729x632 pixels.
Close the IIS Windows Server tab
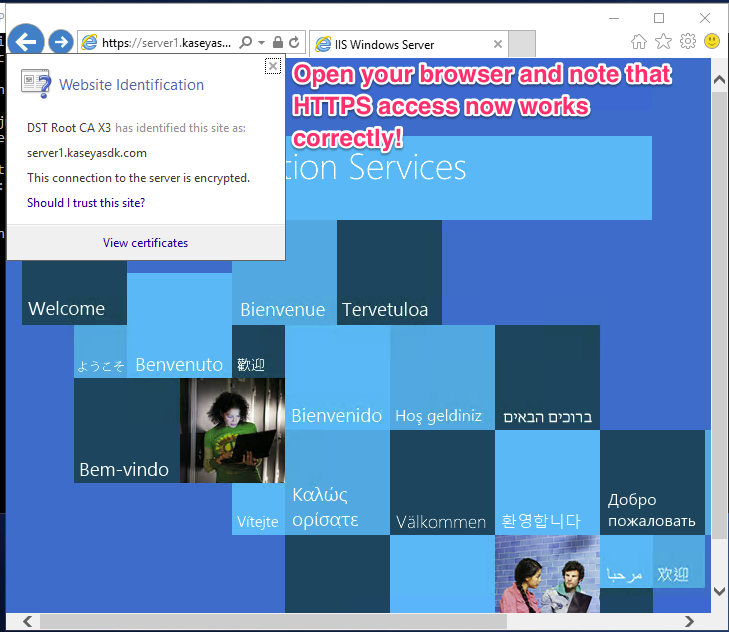point(497,44)
